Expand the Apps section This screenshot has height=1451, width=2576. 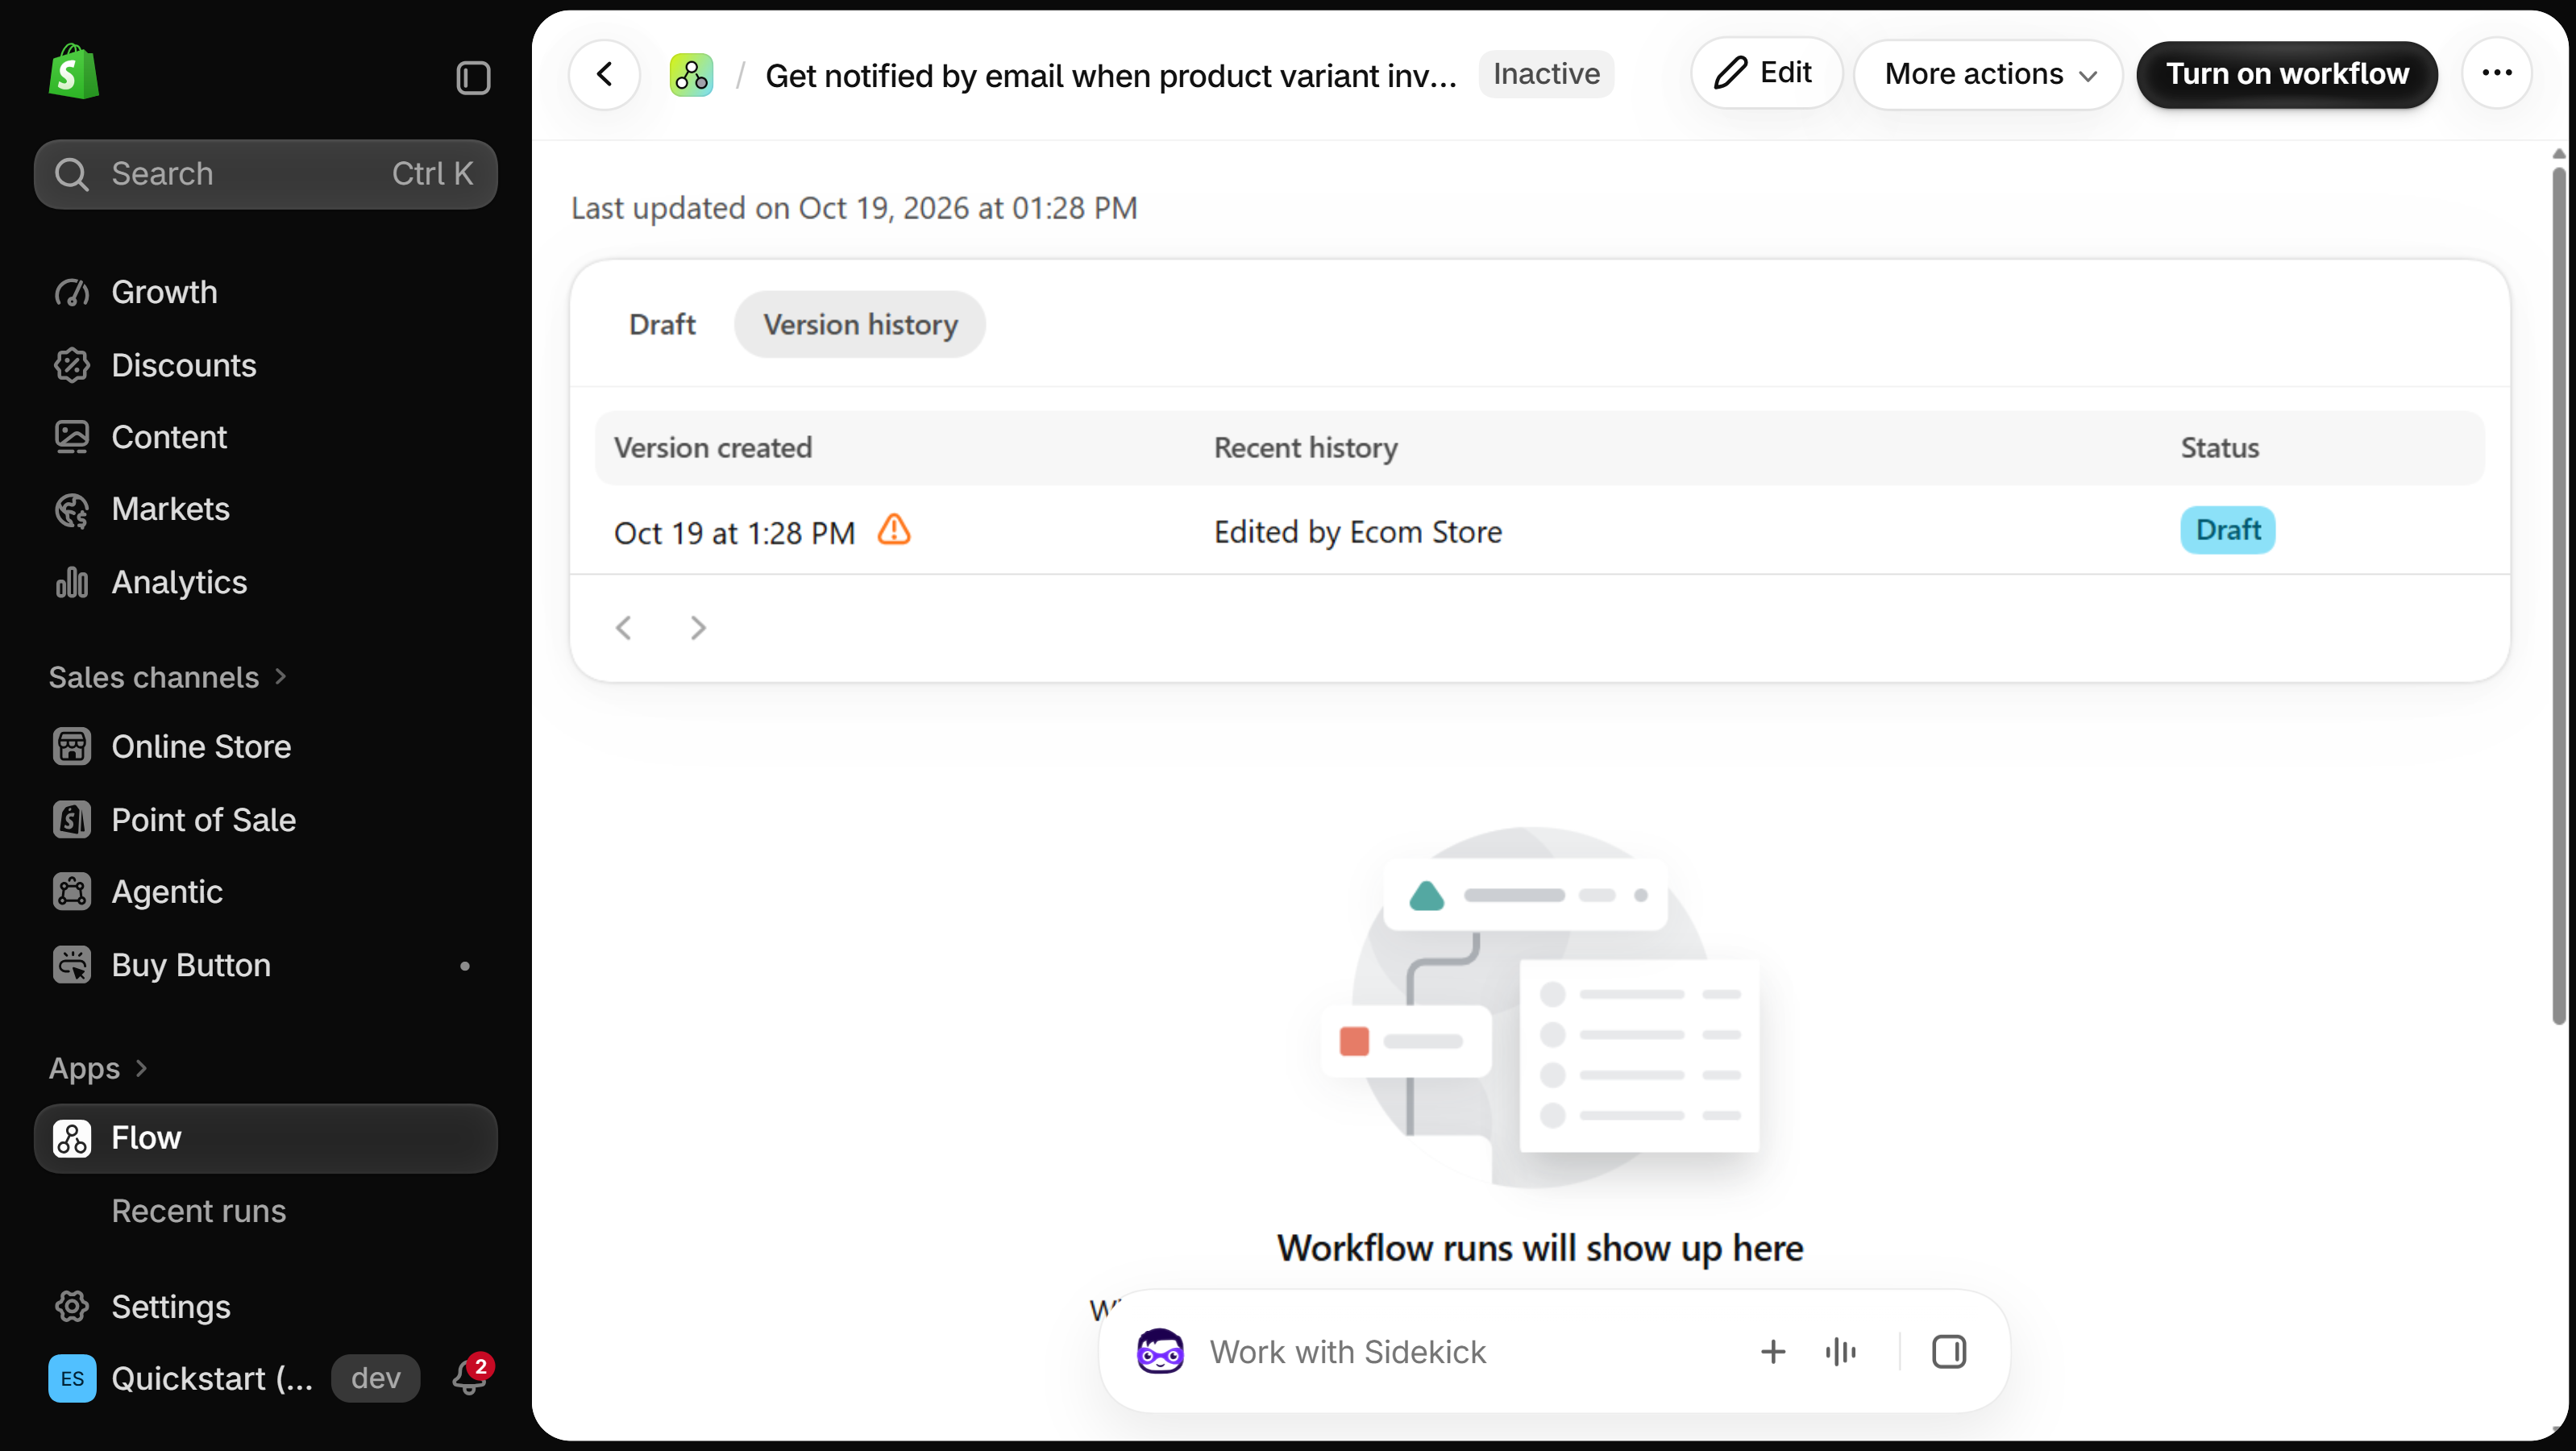coord(98,1068)
